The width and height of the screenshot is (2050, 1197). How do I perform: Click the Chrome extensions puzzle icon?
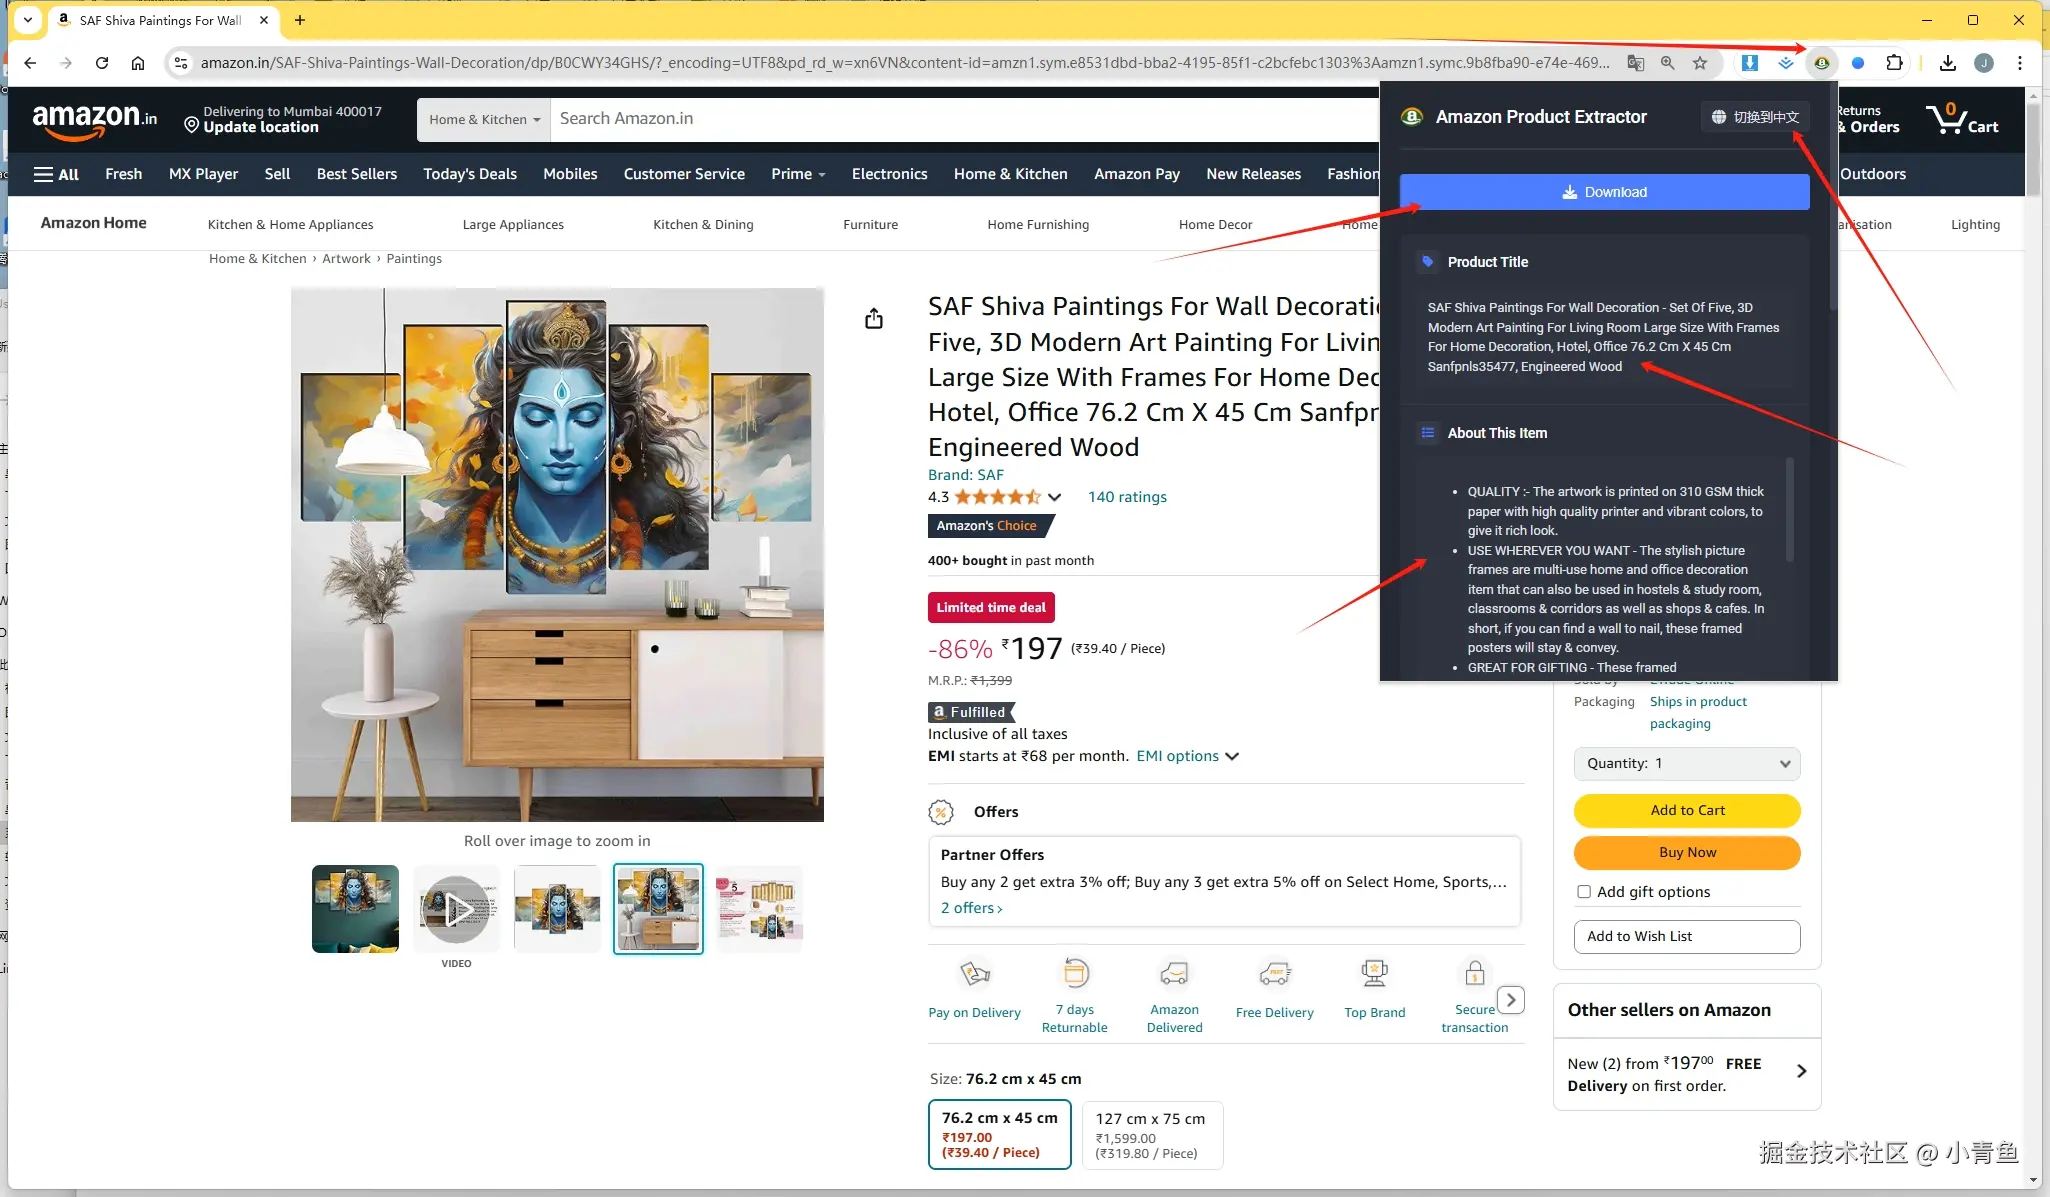pyautogui.click(x=1894, y=63)
